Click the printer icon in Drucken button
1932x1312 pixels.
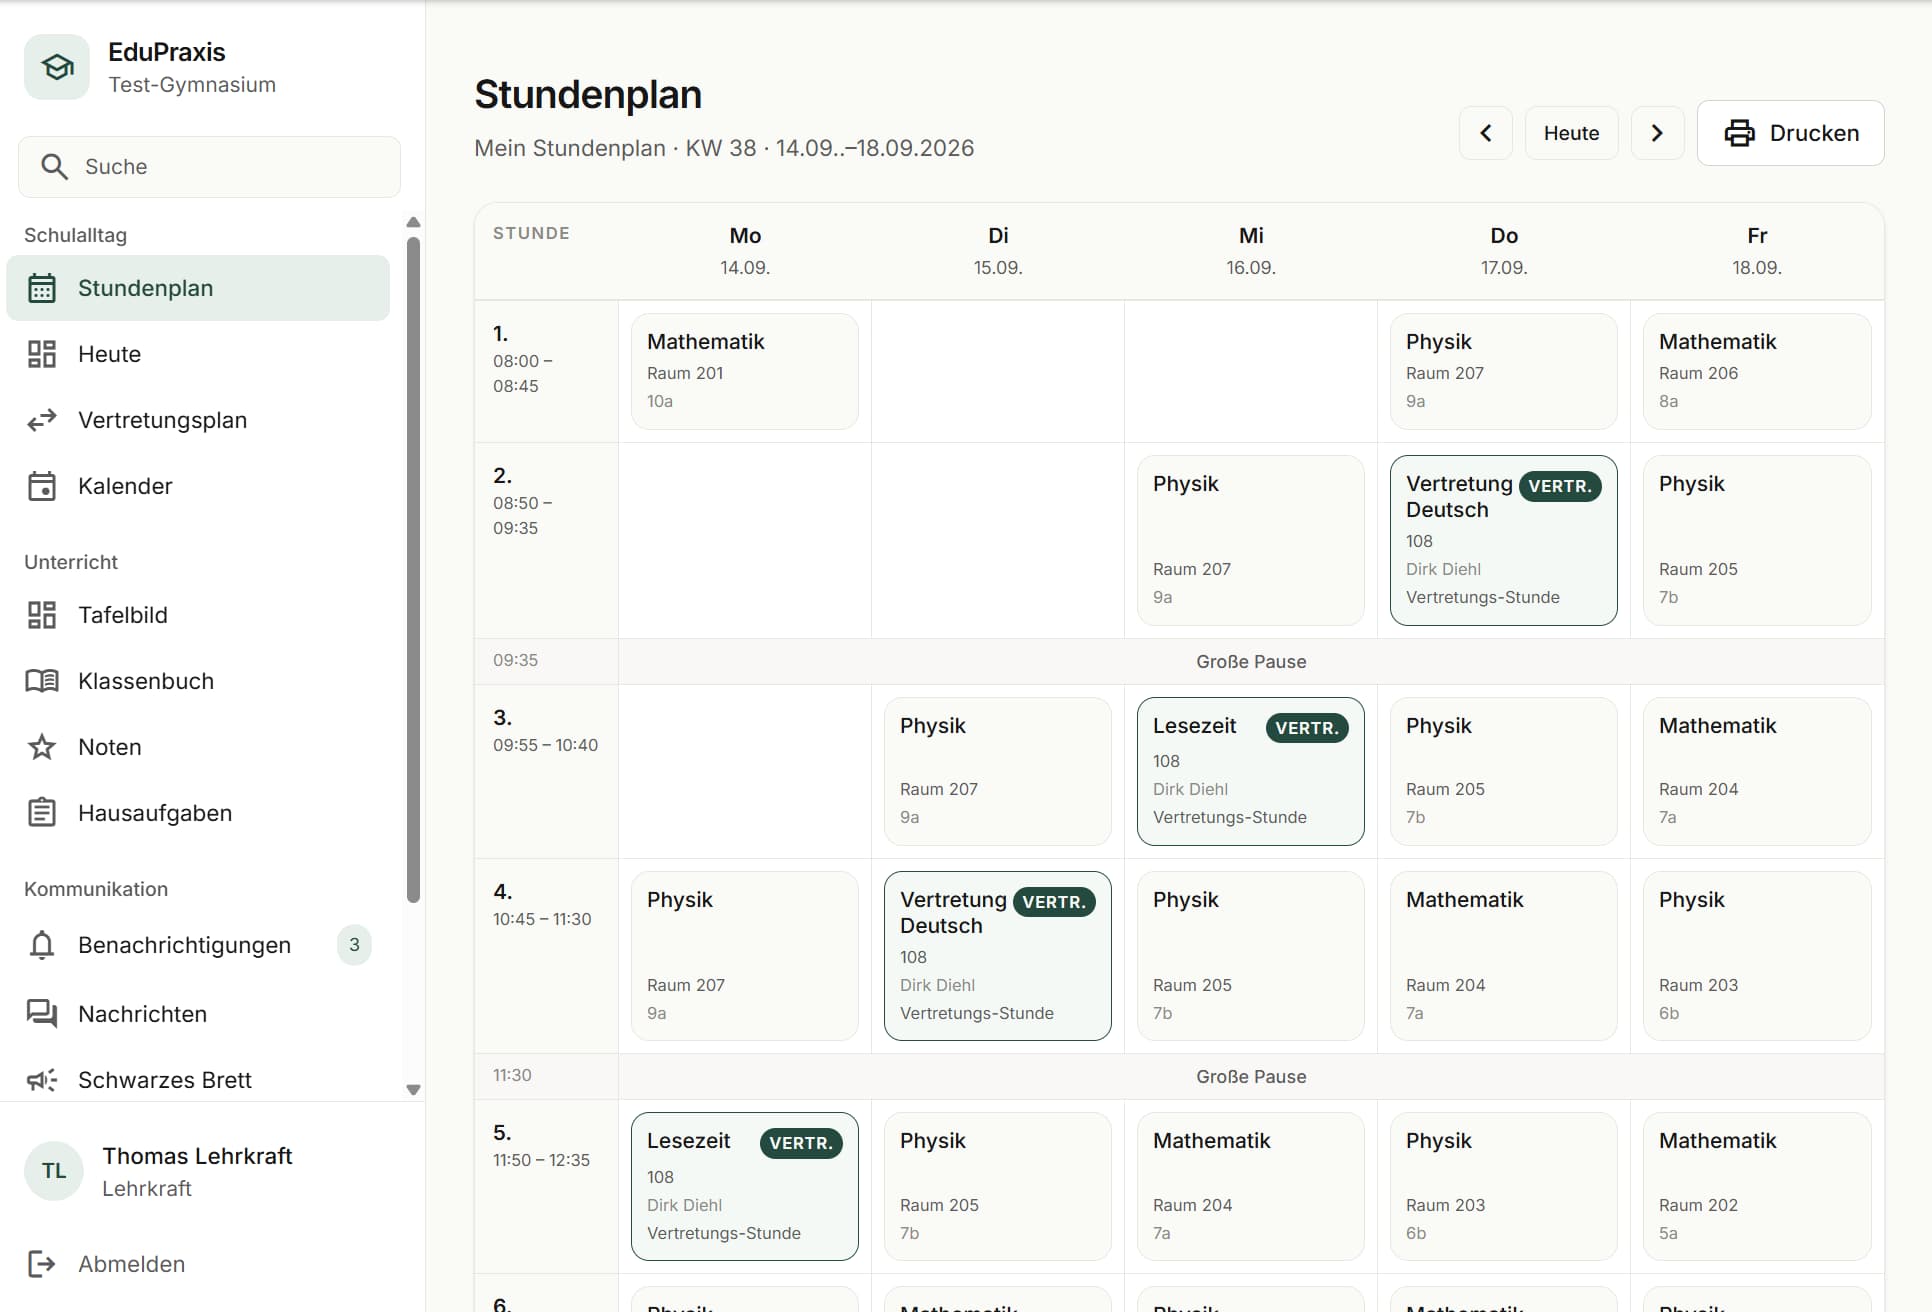(x=1740, y=133)
